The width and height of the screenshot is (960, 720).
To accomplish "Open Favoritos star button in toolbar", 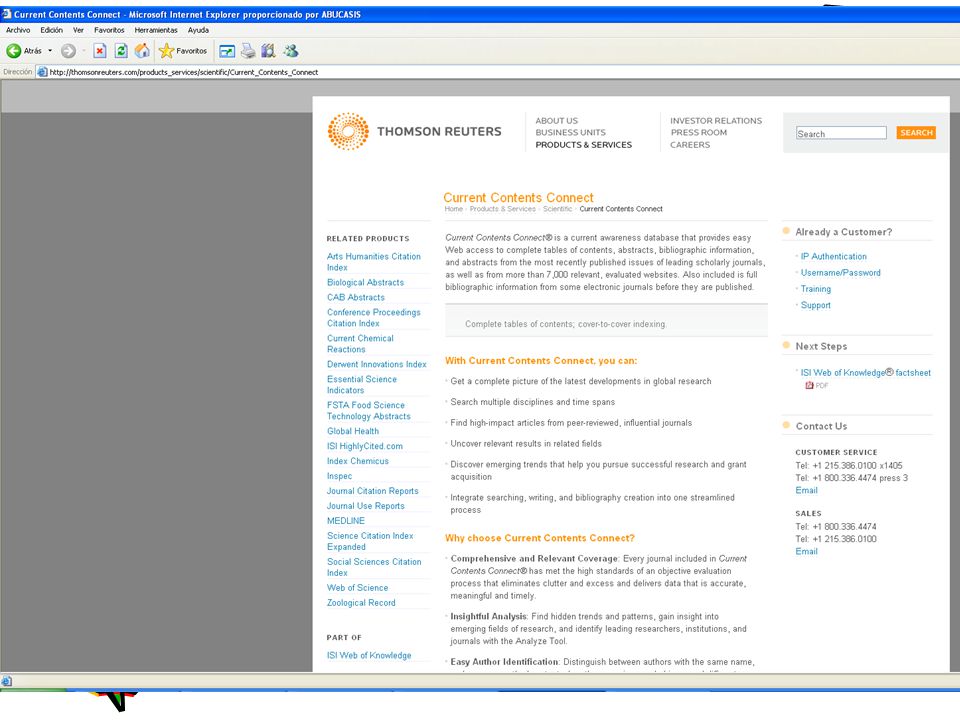I will coord(183,51).
